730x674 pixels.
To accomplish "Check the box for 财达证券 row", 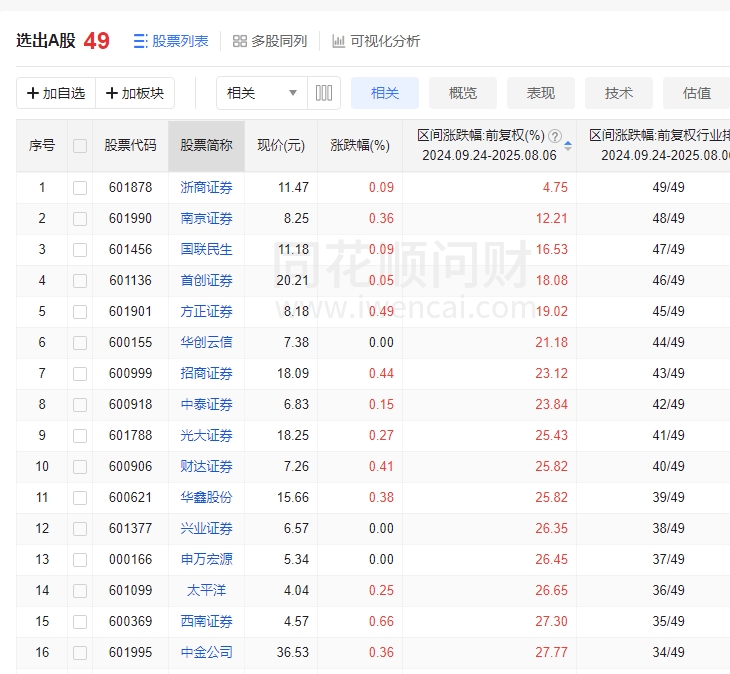I will click(x=80, y=466).
